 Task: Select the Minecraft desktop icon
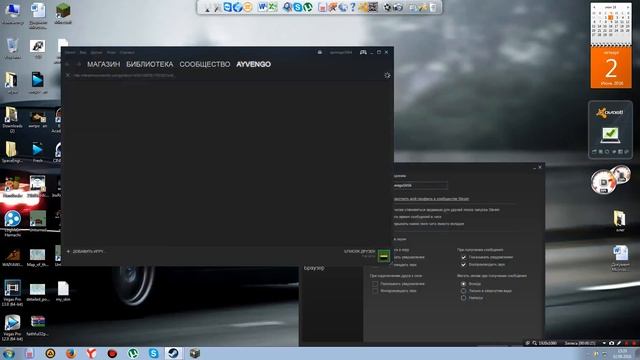(63, 13)
